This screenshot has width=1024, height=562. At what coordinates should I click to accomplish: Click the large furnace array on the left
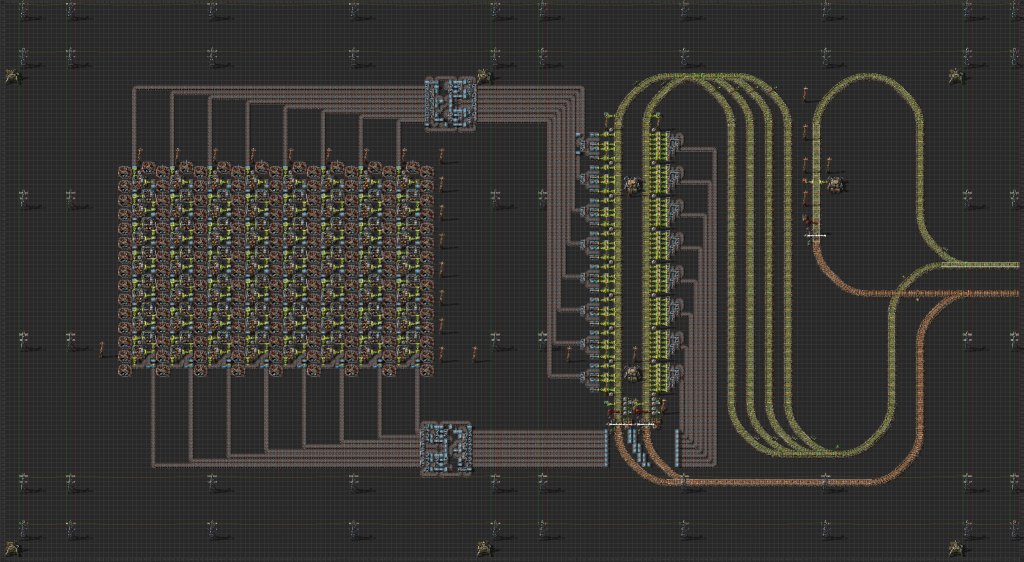[x=276, y=269]
